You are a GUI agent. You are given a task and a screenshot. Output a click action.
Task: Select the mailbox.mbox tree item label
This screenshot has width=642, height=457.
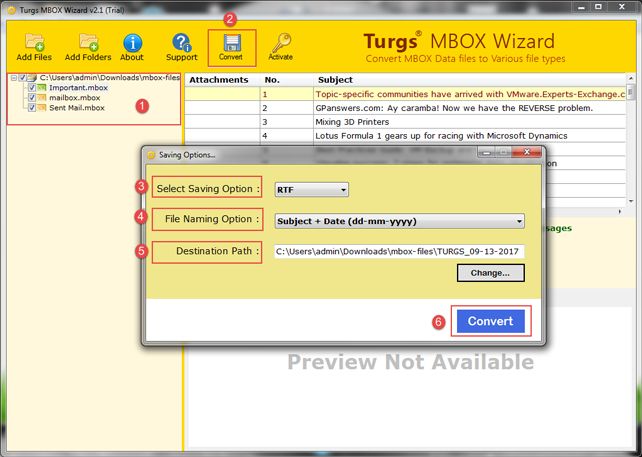(x=75, y=98)
